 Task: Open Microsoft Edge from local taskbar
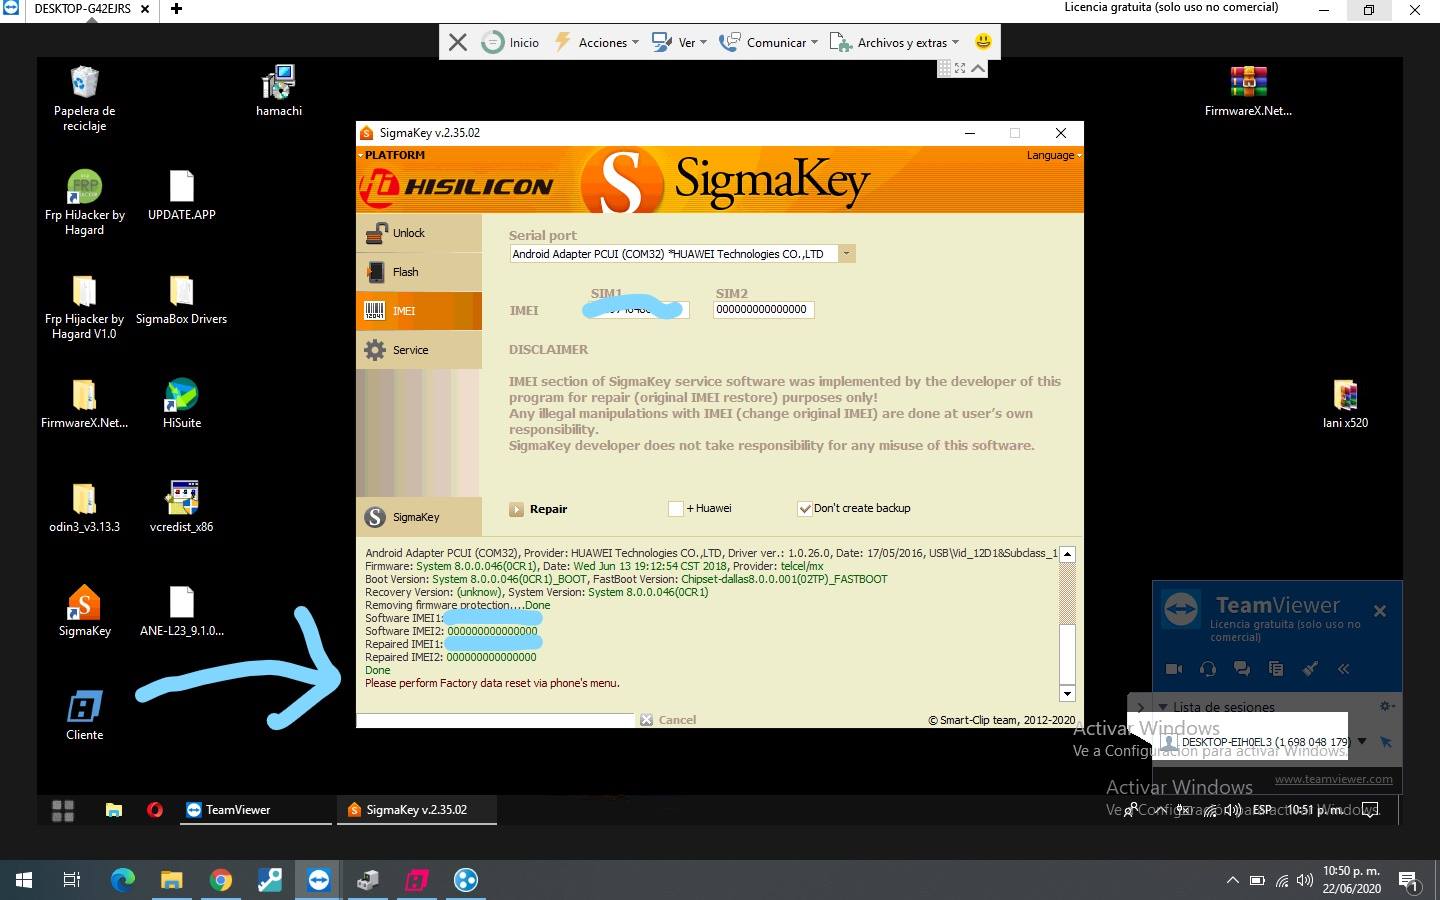(x=122, y=880)
